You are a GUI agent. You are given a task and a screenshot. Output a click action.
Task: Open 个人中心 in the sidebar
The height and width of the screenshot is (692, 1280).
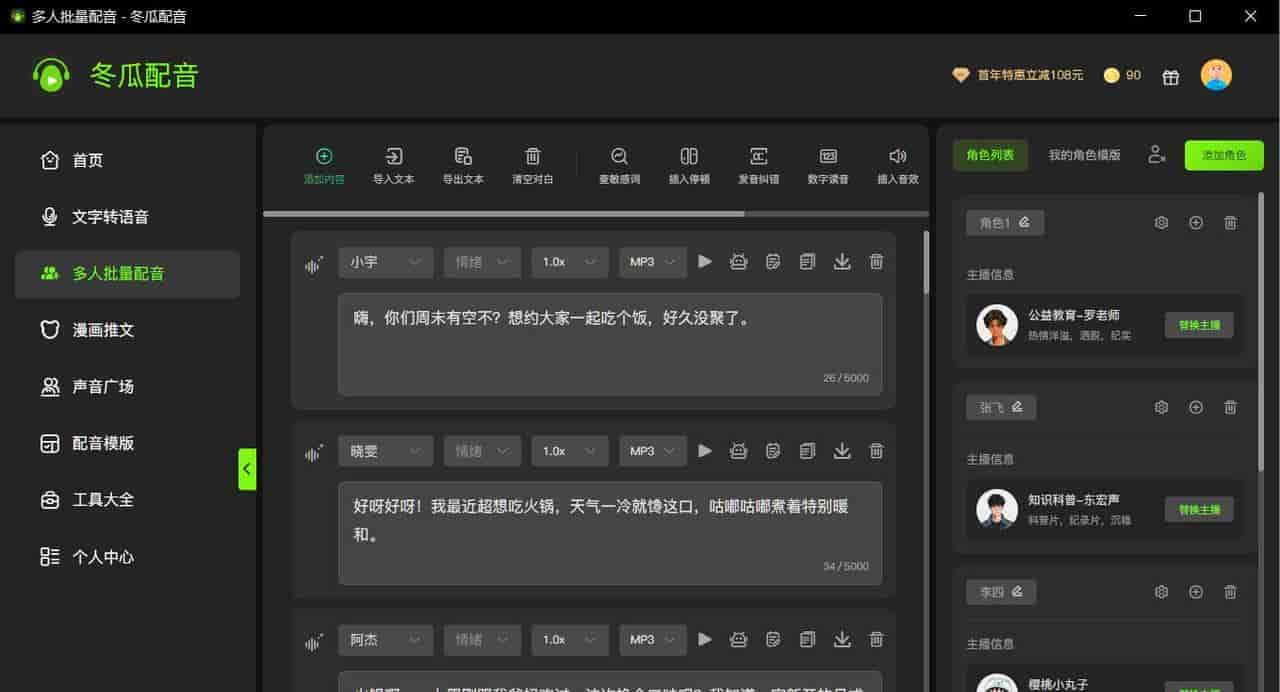click(x=127, y=557)
